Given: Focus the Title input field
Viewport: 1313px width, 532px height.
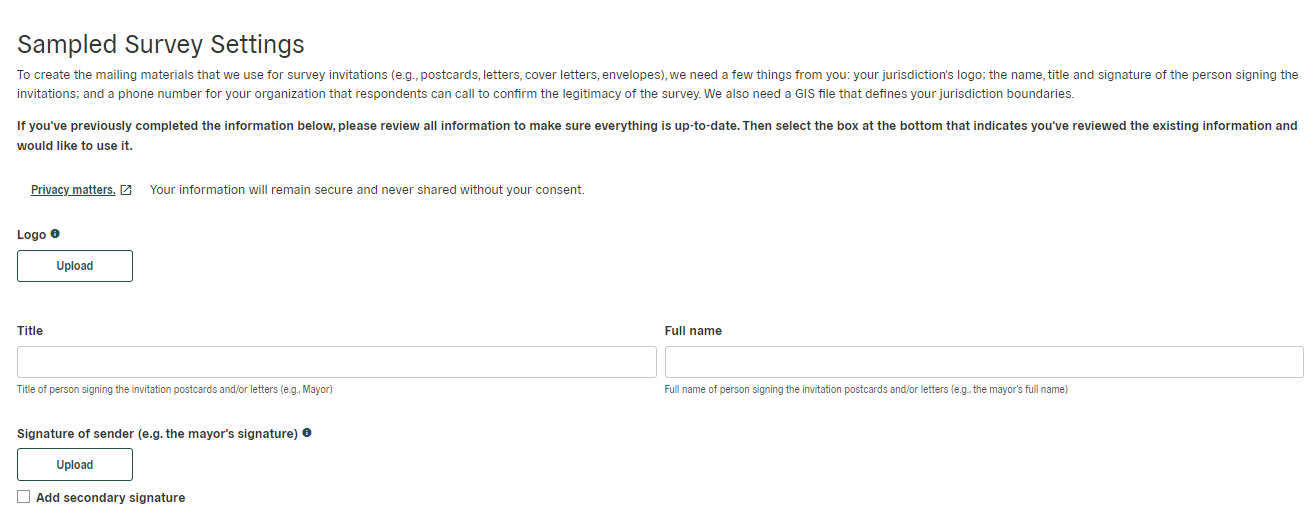Looking at the screenshot, I should (x=337, y=362).
